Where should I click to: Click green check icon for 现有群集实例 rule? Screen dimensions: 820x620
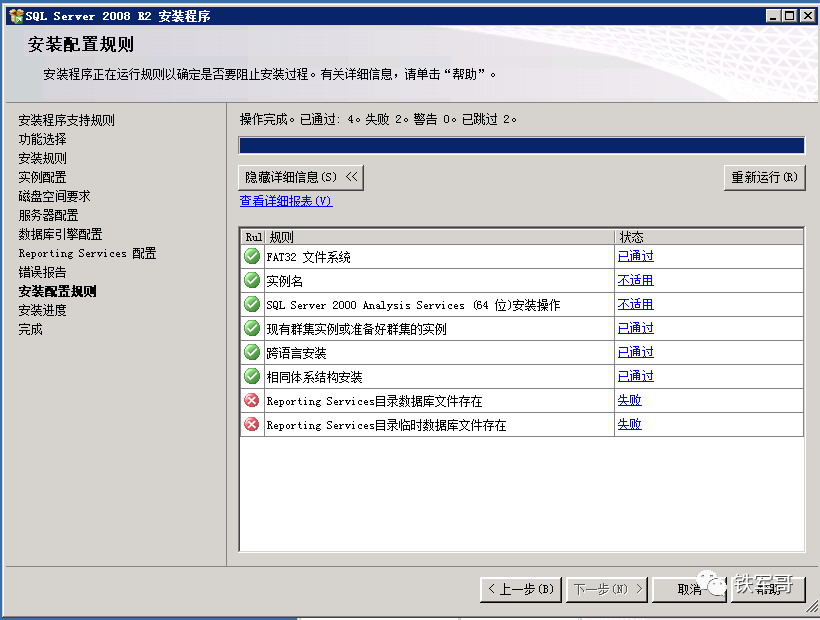click(252, 329)
